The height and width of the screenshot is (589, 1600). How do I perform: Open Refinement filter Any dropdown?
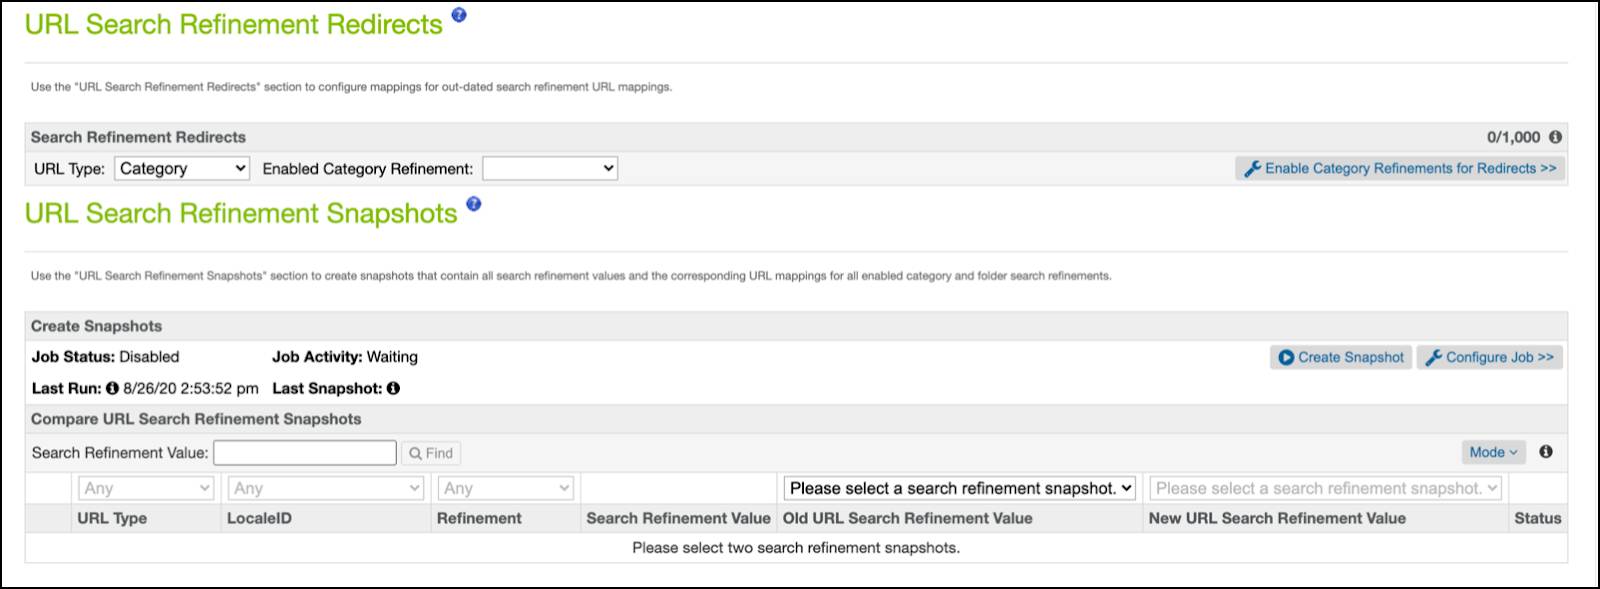(x=506, y=488)
